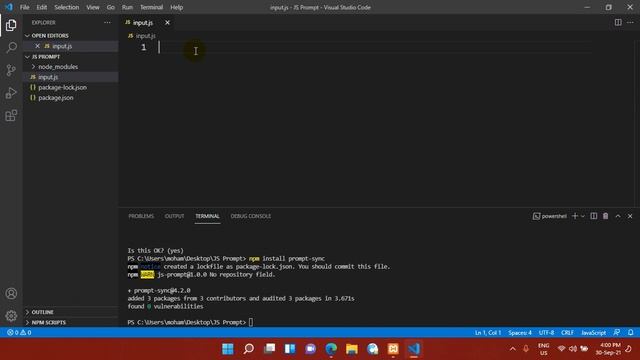Image resolution: width=640 pixels, height=360 pixels.
Task: Select the input.js editor tab
Action: click(x=143, y=22)
